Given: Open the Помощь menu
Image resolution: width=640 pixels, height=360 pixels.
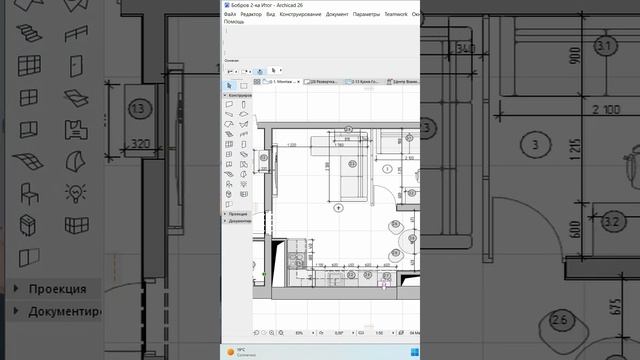Looking at the screenshot, I should (x=234, y=22).
